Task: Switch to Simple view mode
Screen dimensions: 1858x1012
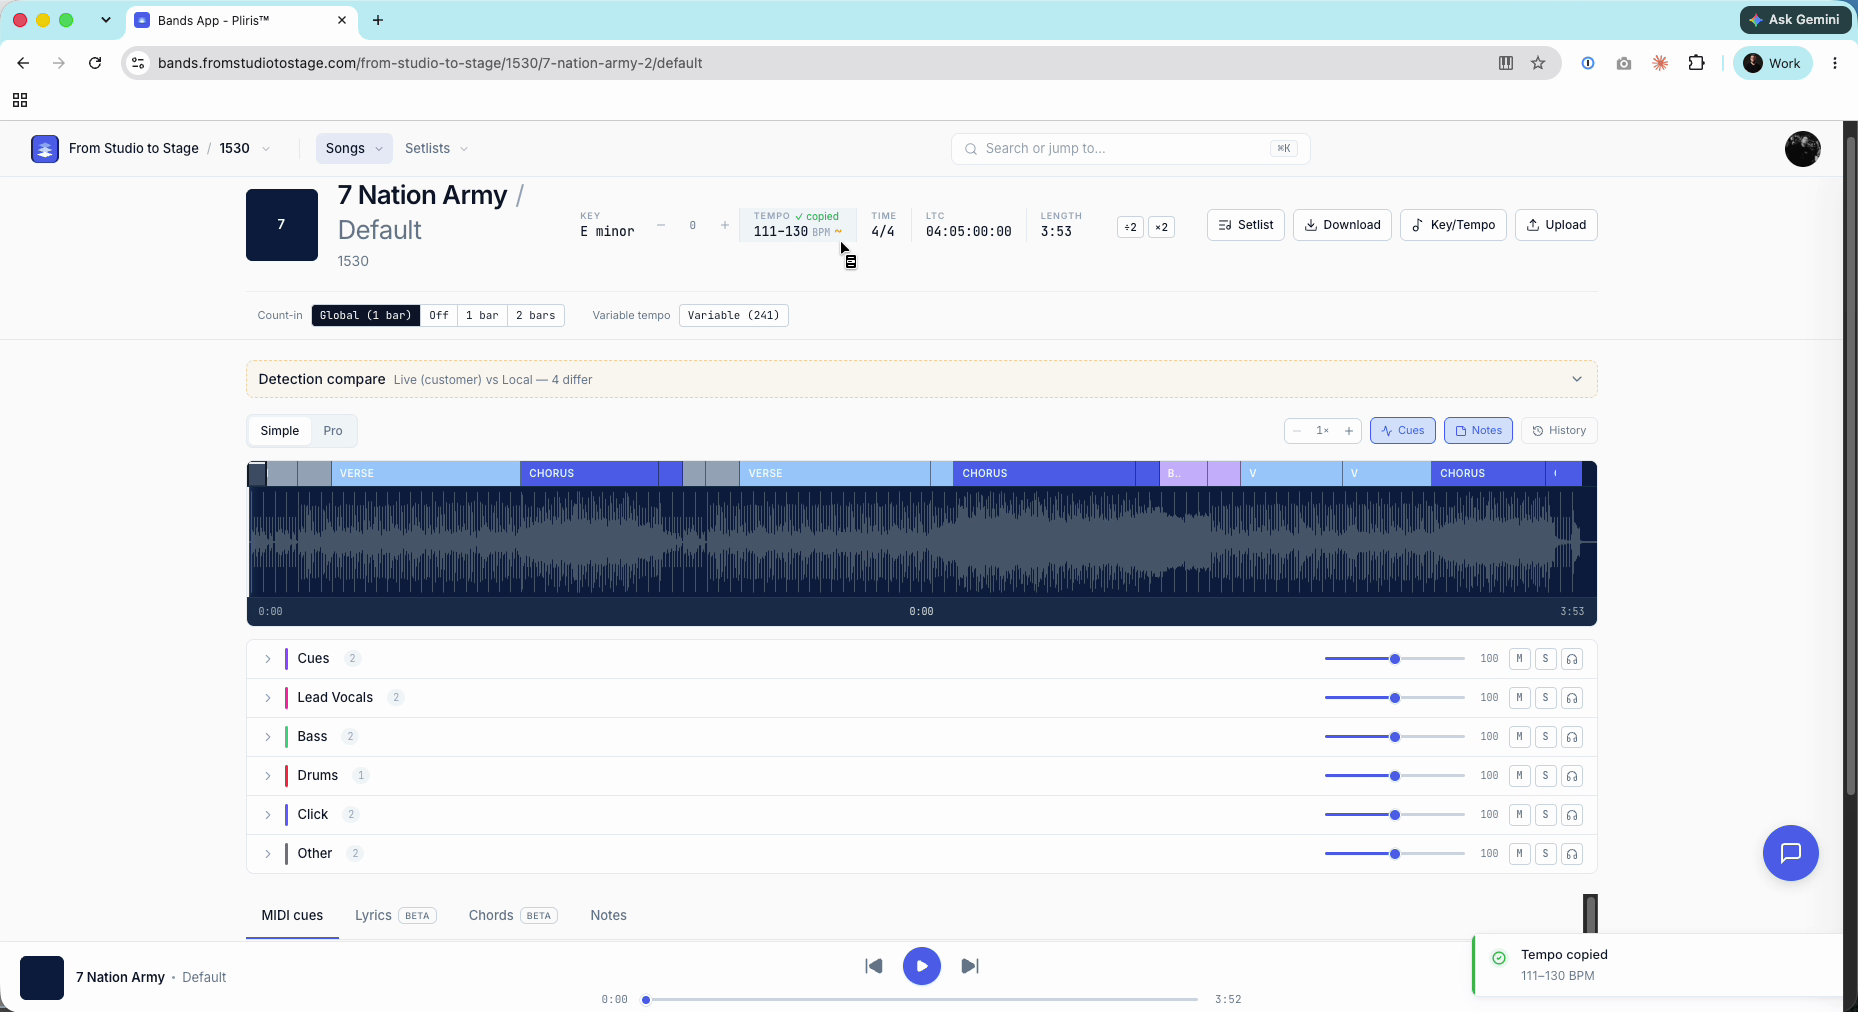Action: (x=280, y=431)
